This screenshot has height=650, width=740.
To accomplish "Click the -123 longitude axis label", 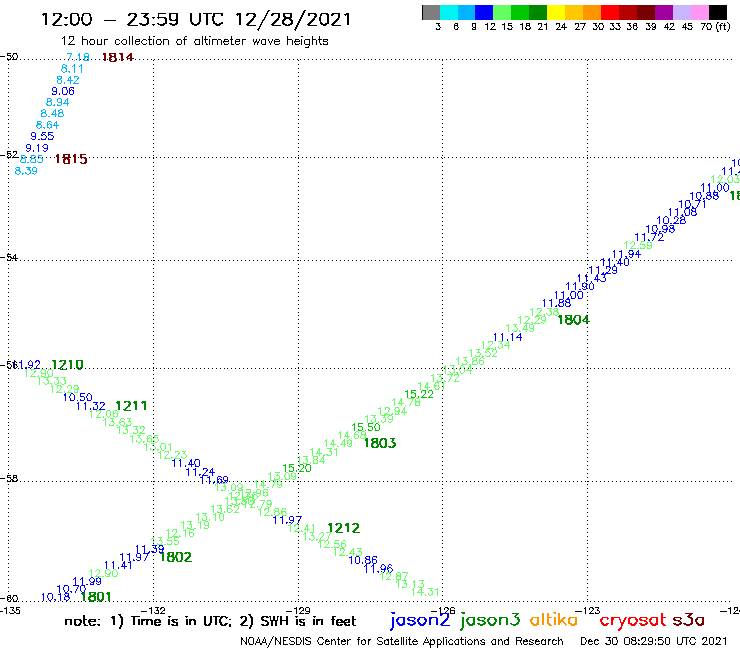I will tap(588, 611).
